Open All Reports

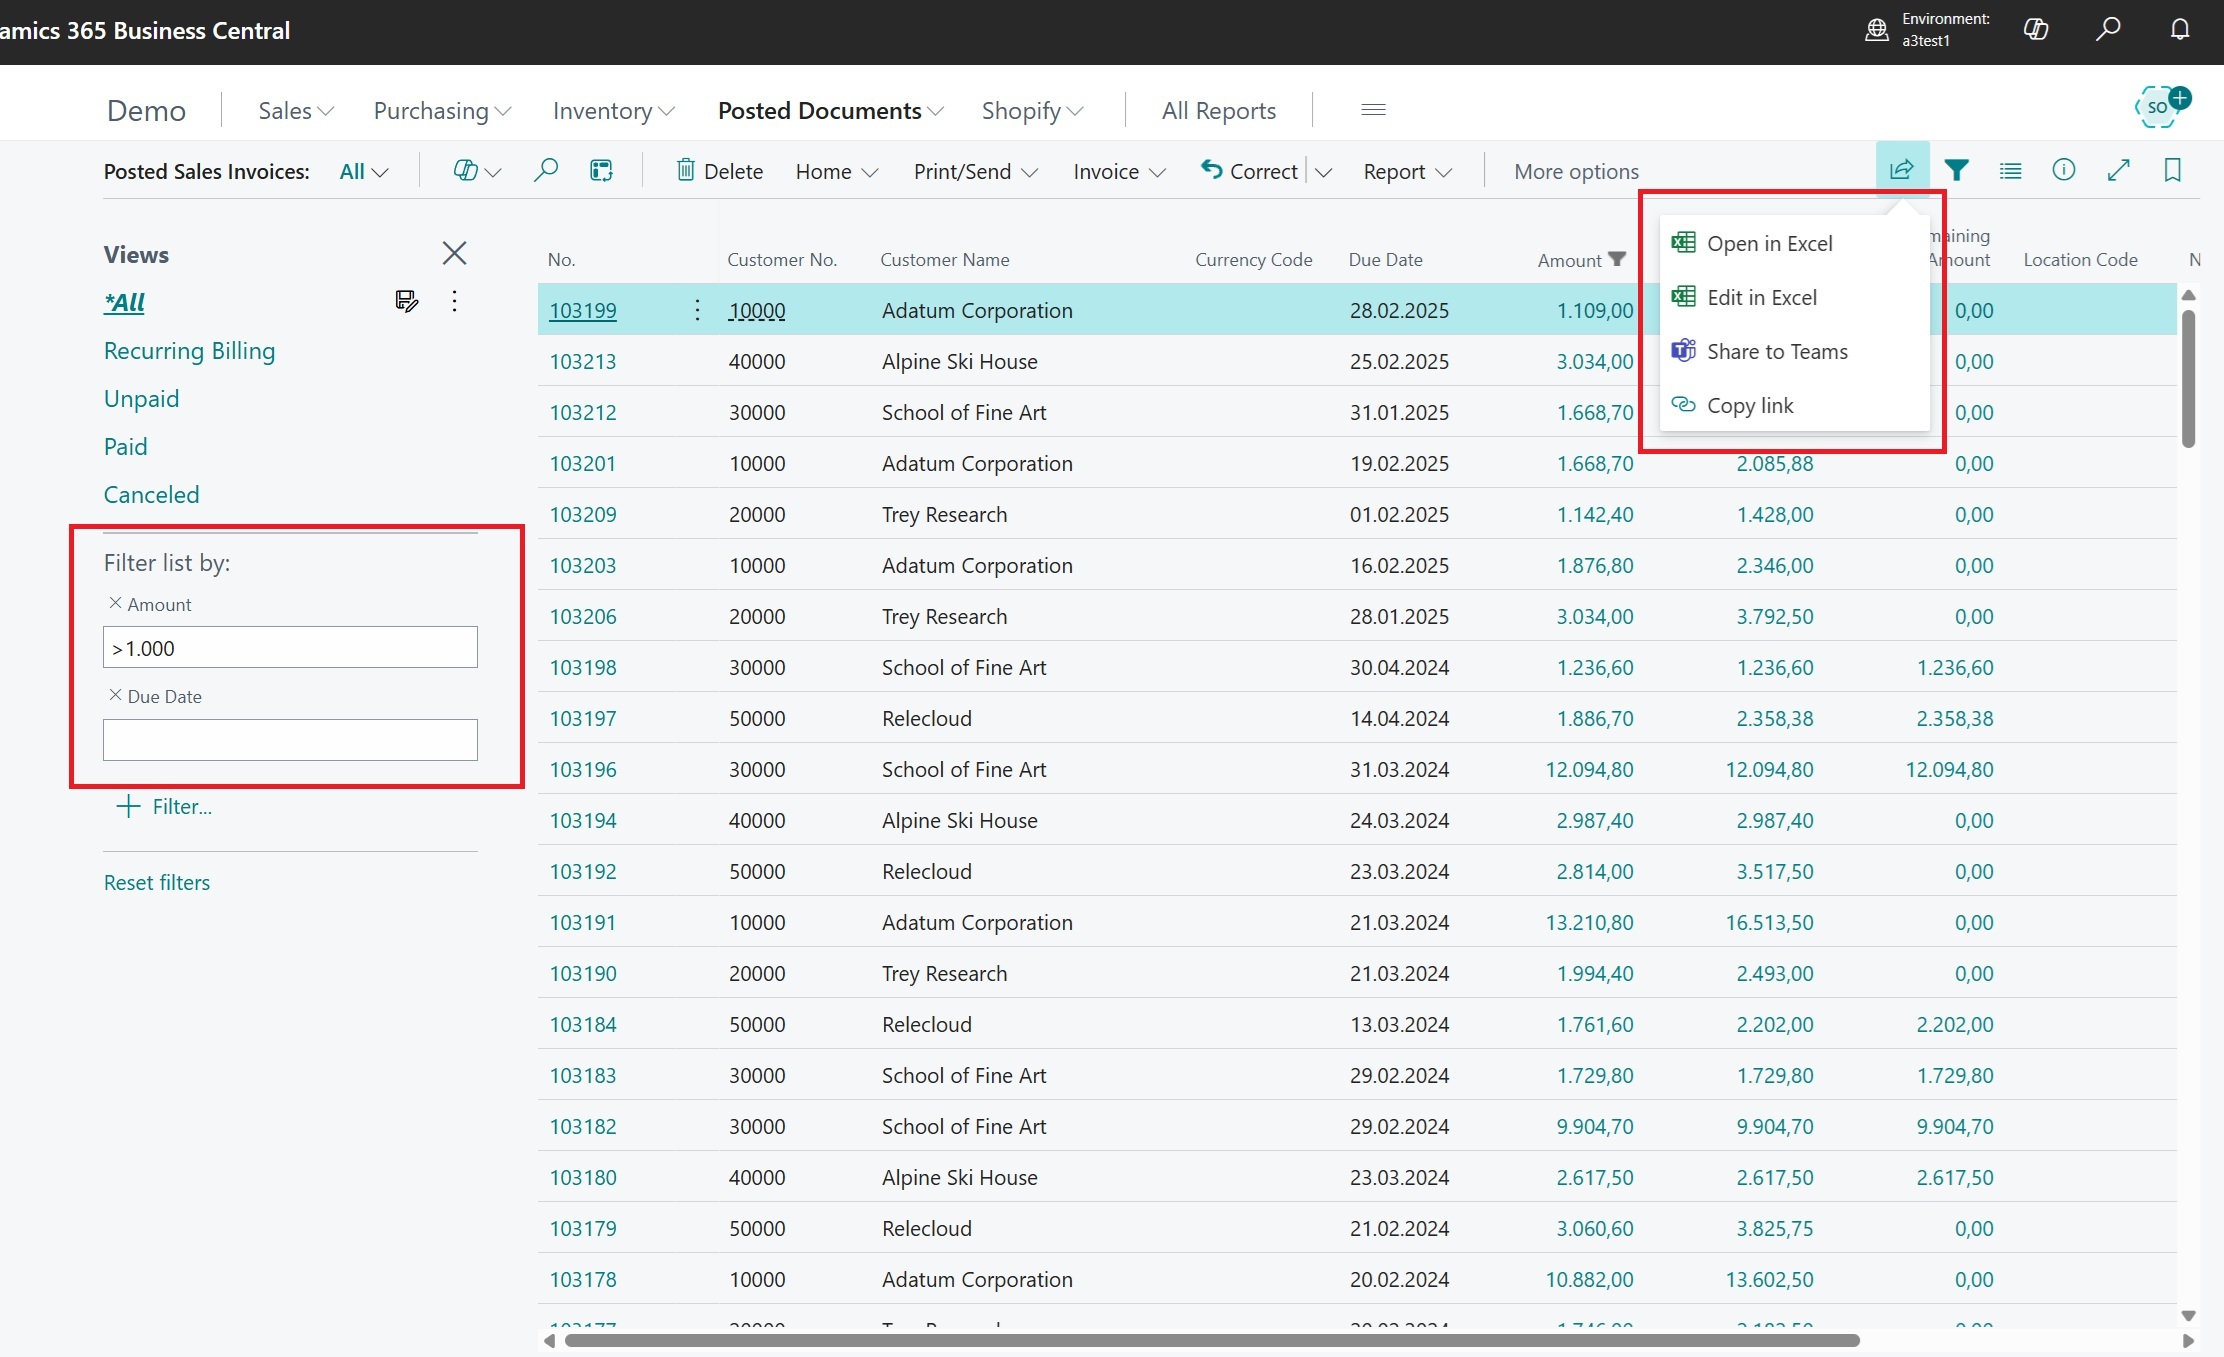(x=1218, y=110)
